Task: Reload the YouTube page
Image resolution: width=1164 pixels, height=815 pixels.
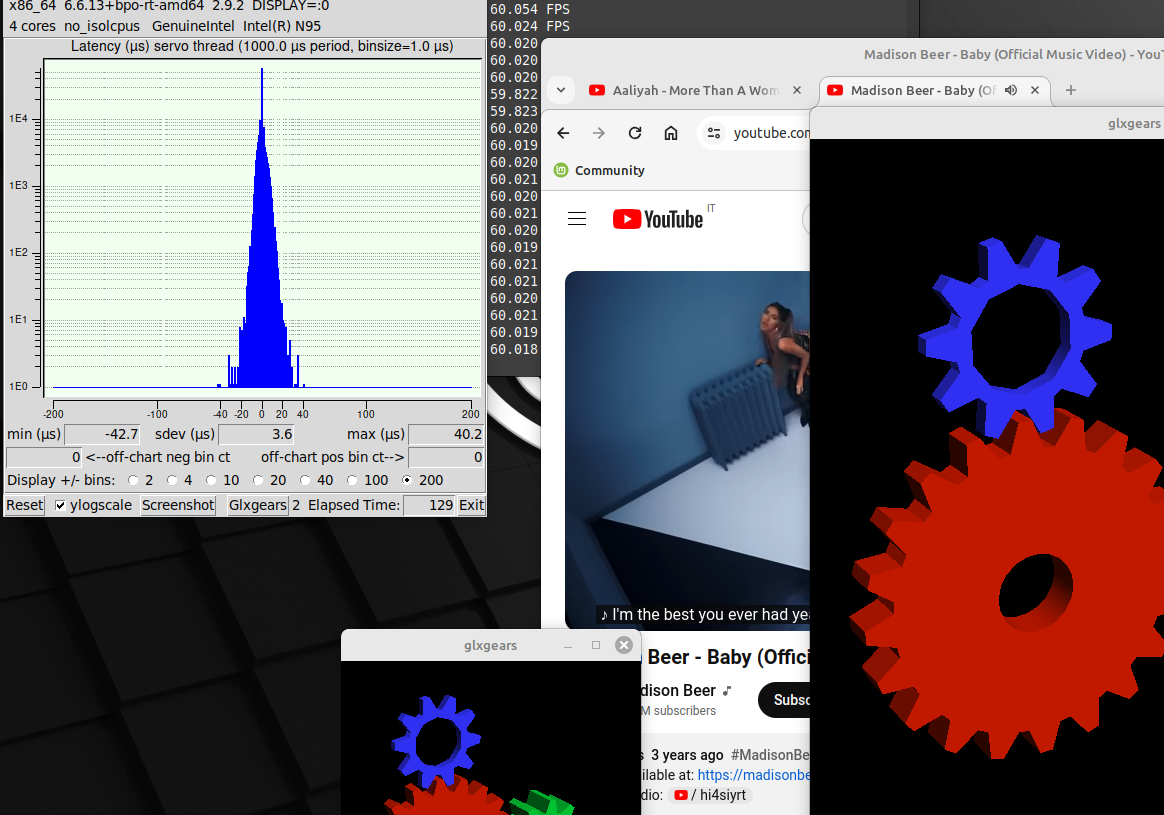Action: pos(635,133)
